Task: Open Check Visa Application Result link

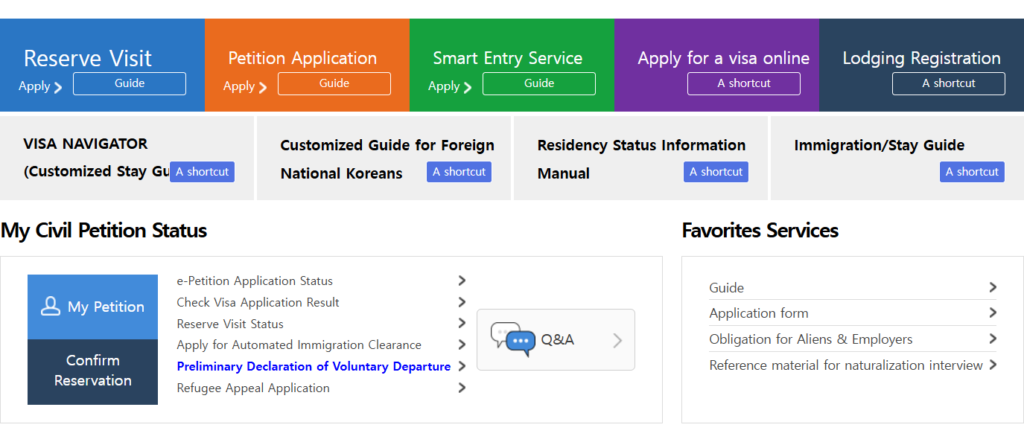Action: pos(258,302)
